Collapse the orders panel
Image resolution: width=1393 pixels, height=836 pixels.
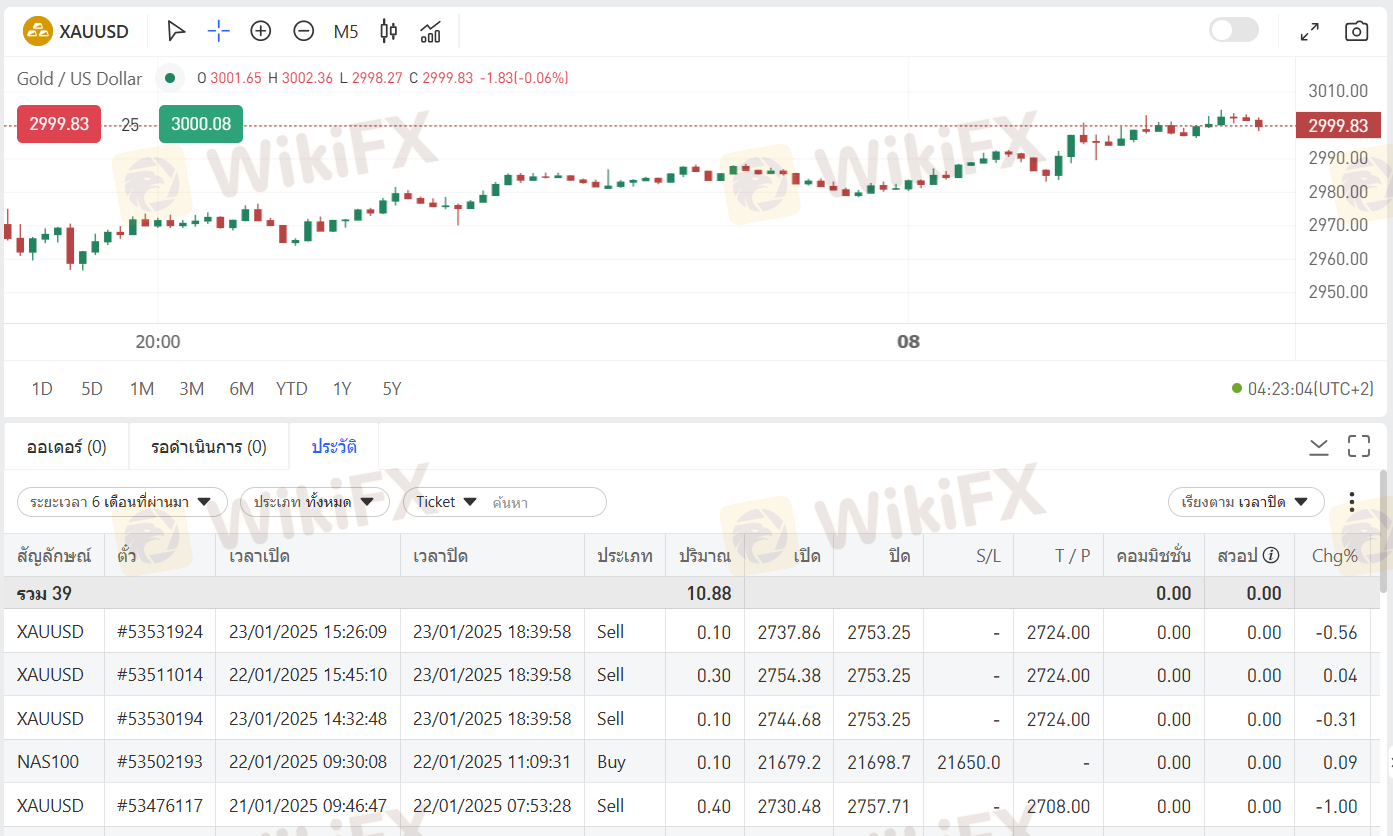point(1319,446)
